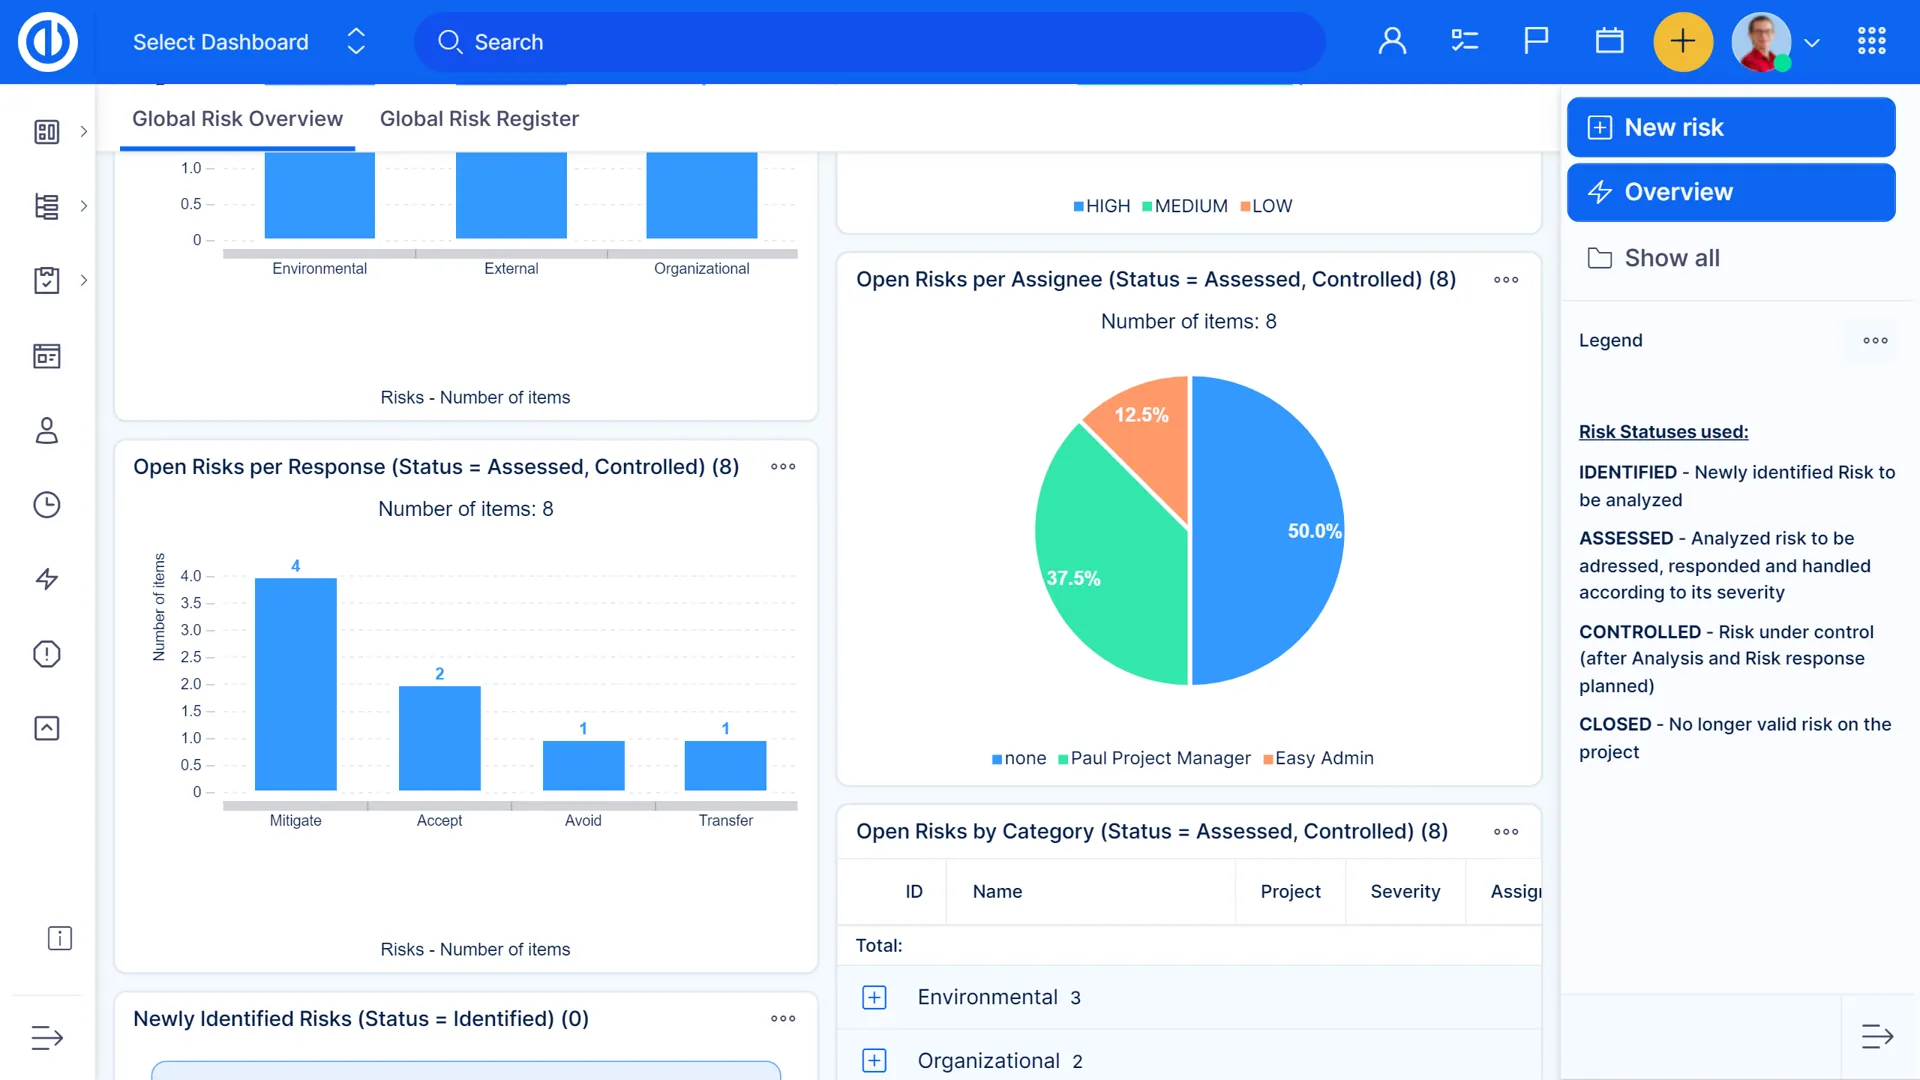Open the risk alert icon in sidebar
Screen dimensions: 1920x1080
point(47,654)
